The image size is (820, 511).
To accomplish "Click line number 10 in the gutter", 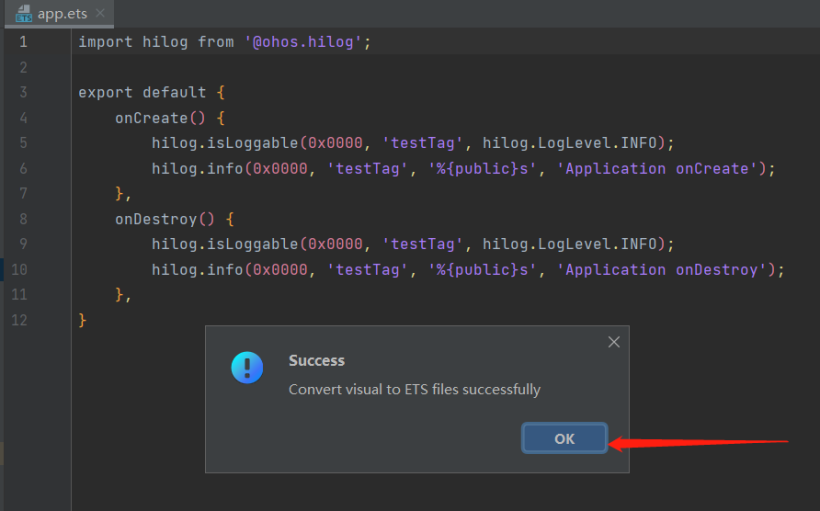I will (x=20, y=269).
